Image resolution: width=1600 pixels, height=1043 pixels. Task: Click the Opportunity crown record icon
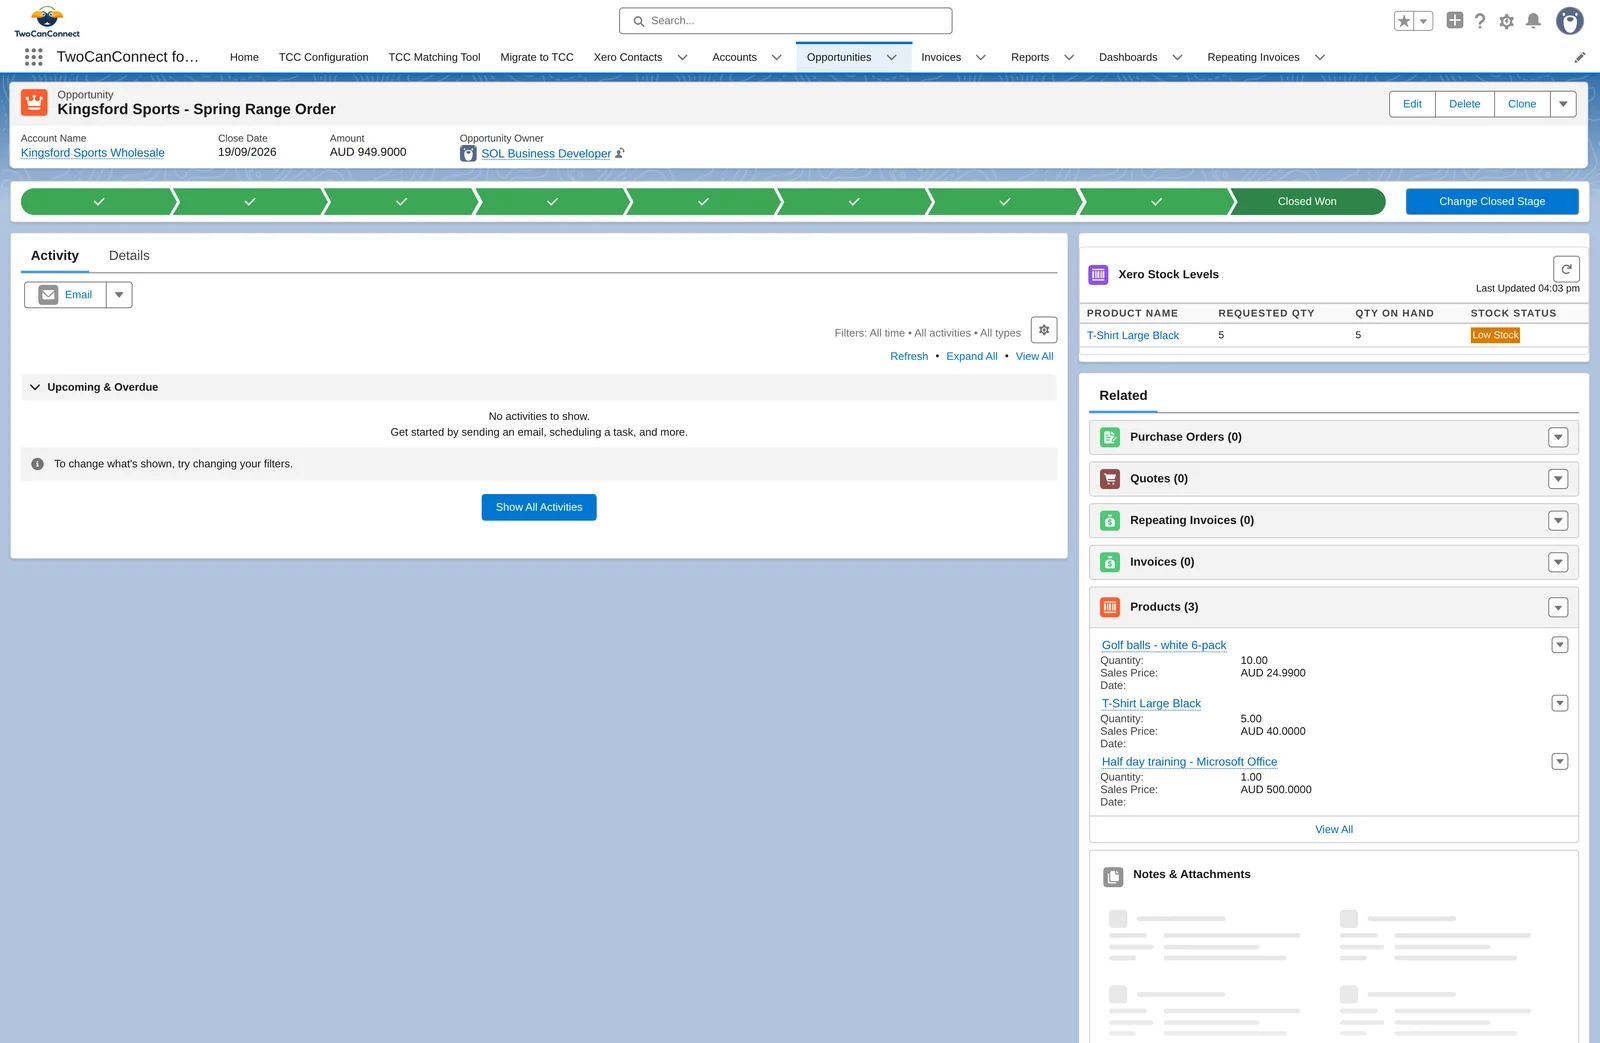coord(34,102)
